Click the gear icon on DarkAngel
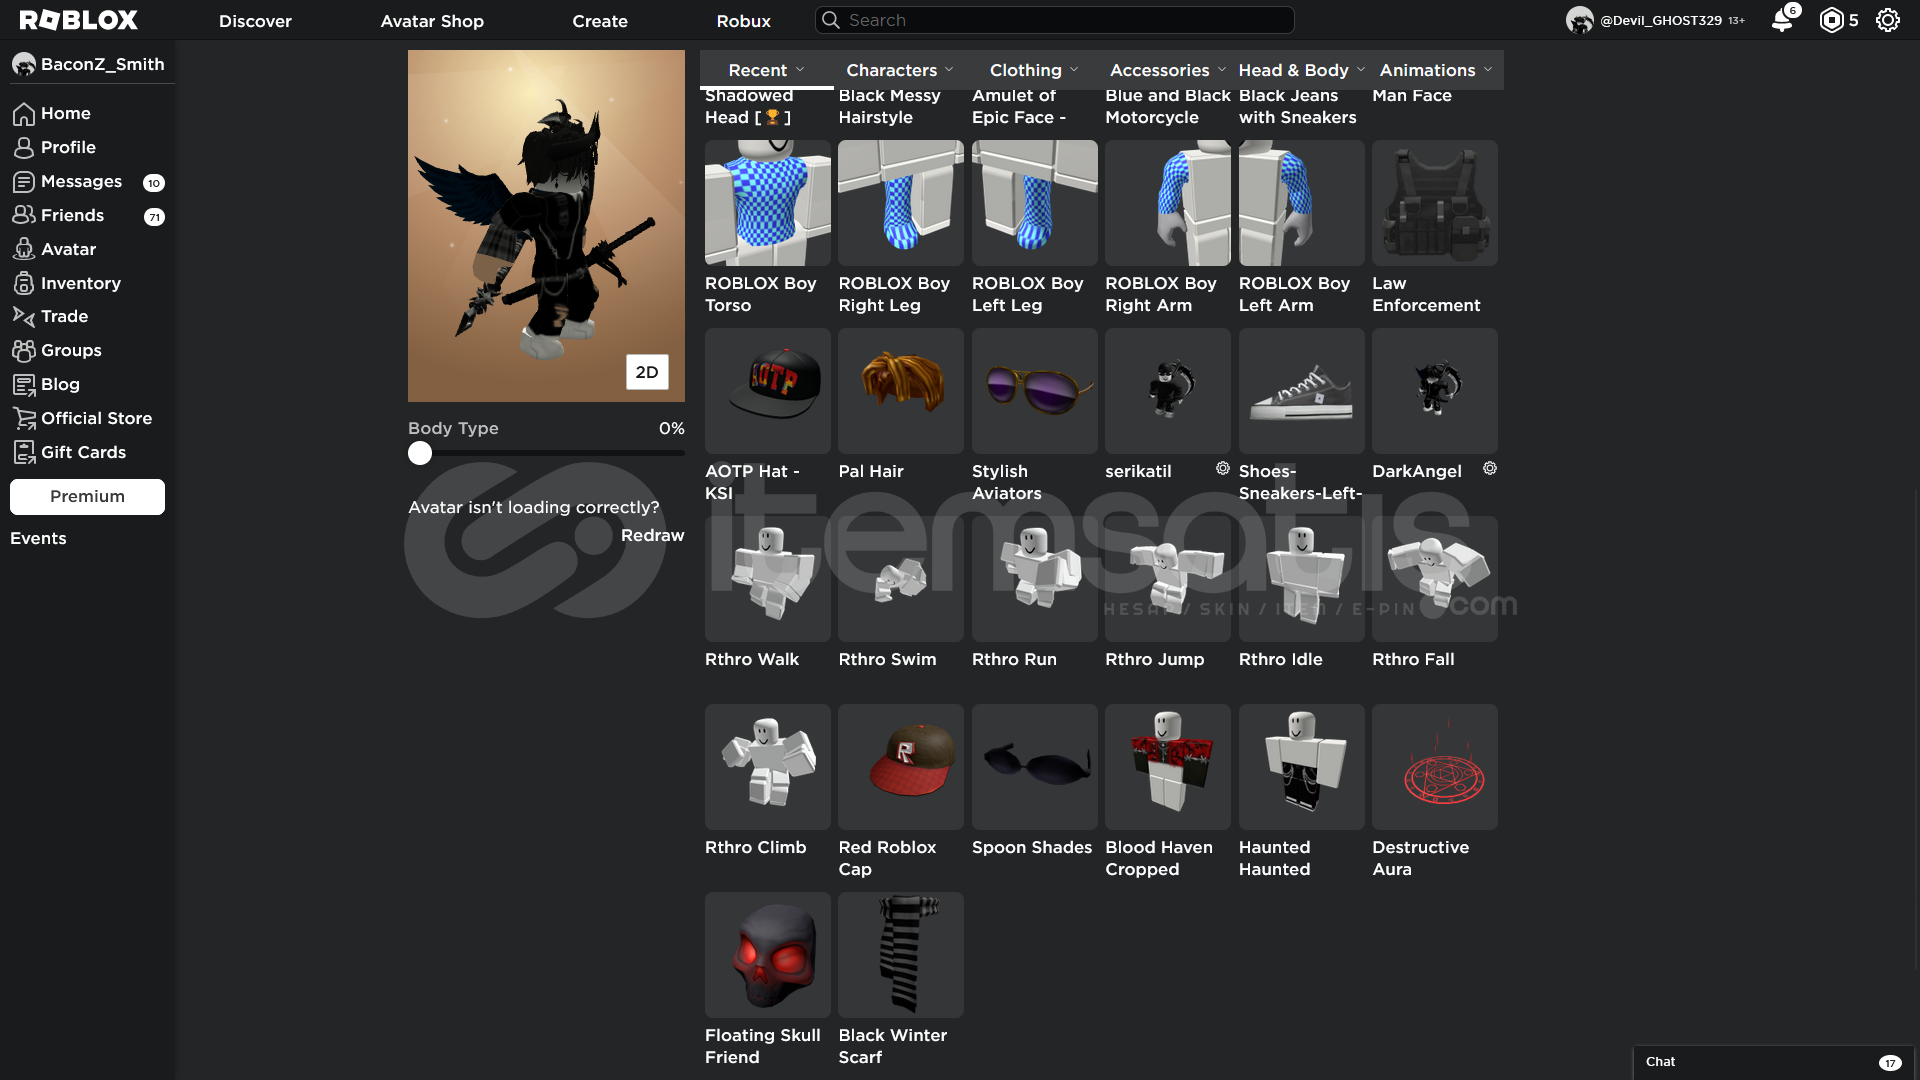 pos(1489,468)
